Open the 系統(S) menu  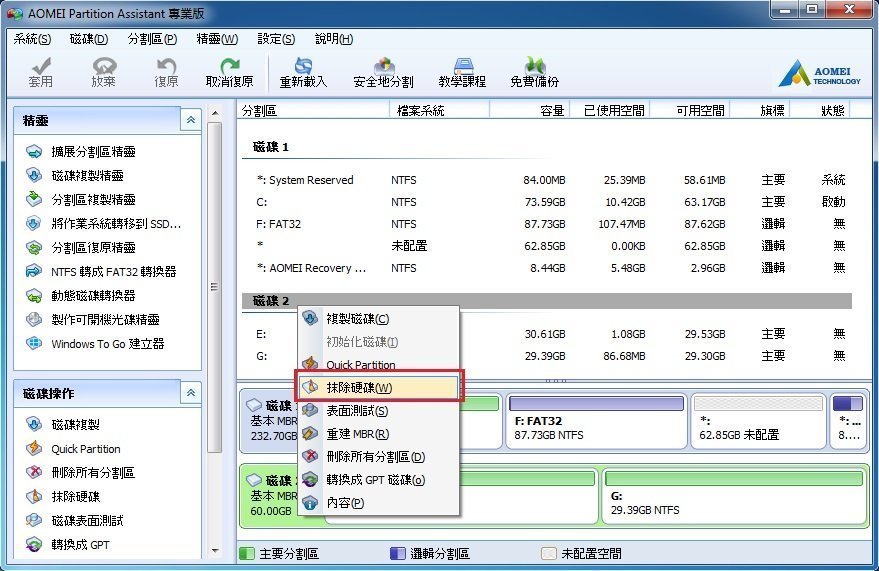click(32, 39)
